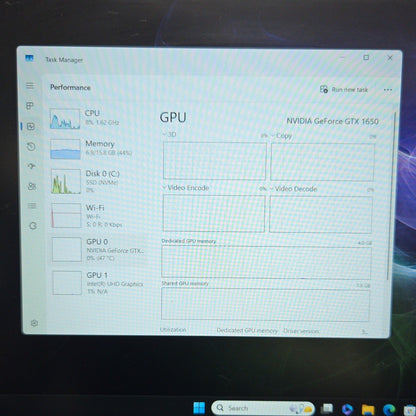Viewport: 416px width, 416px height.
Task: Select Memory in the performance list
Action: (x=97, y=149)
